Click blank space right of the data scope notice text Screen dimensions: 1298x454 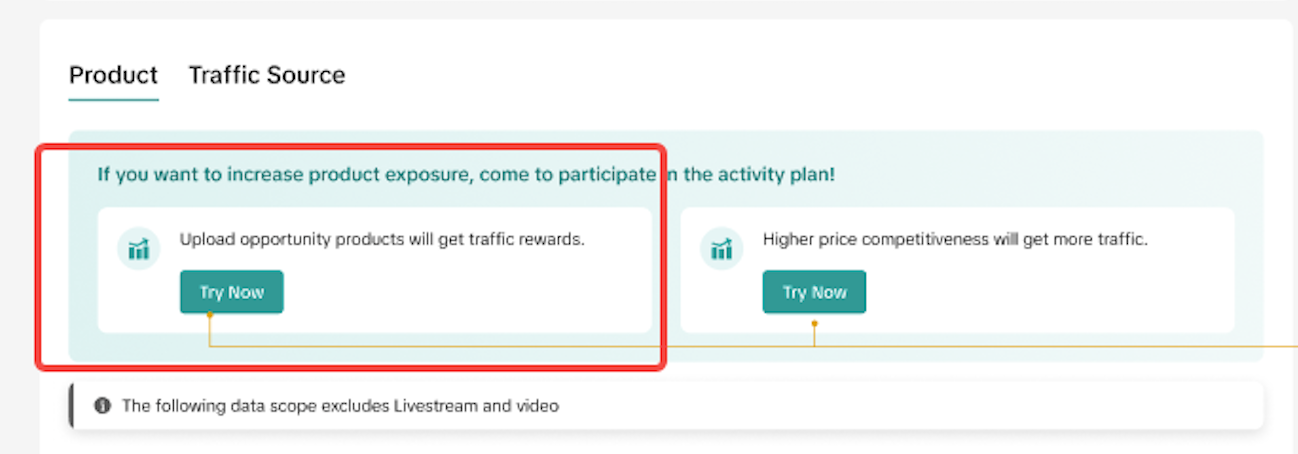point(900,406)
